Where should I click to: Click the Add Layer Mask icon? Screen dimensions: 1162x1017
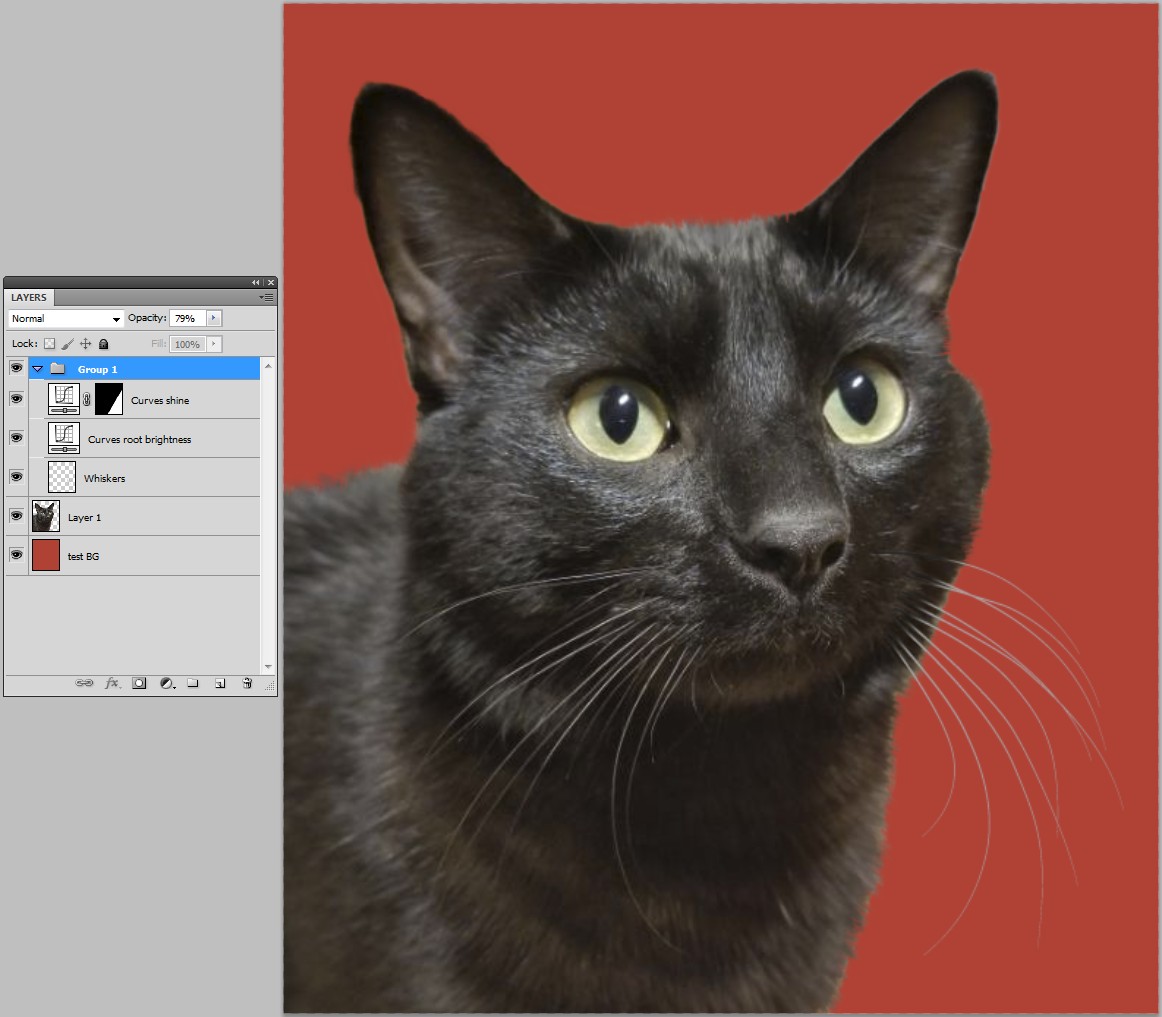point(139,683)
